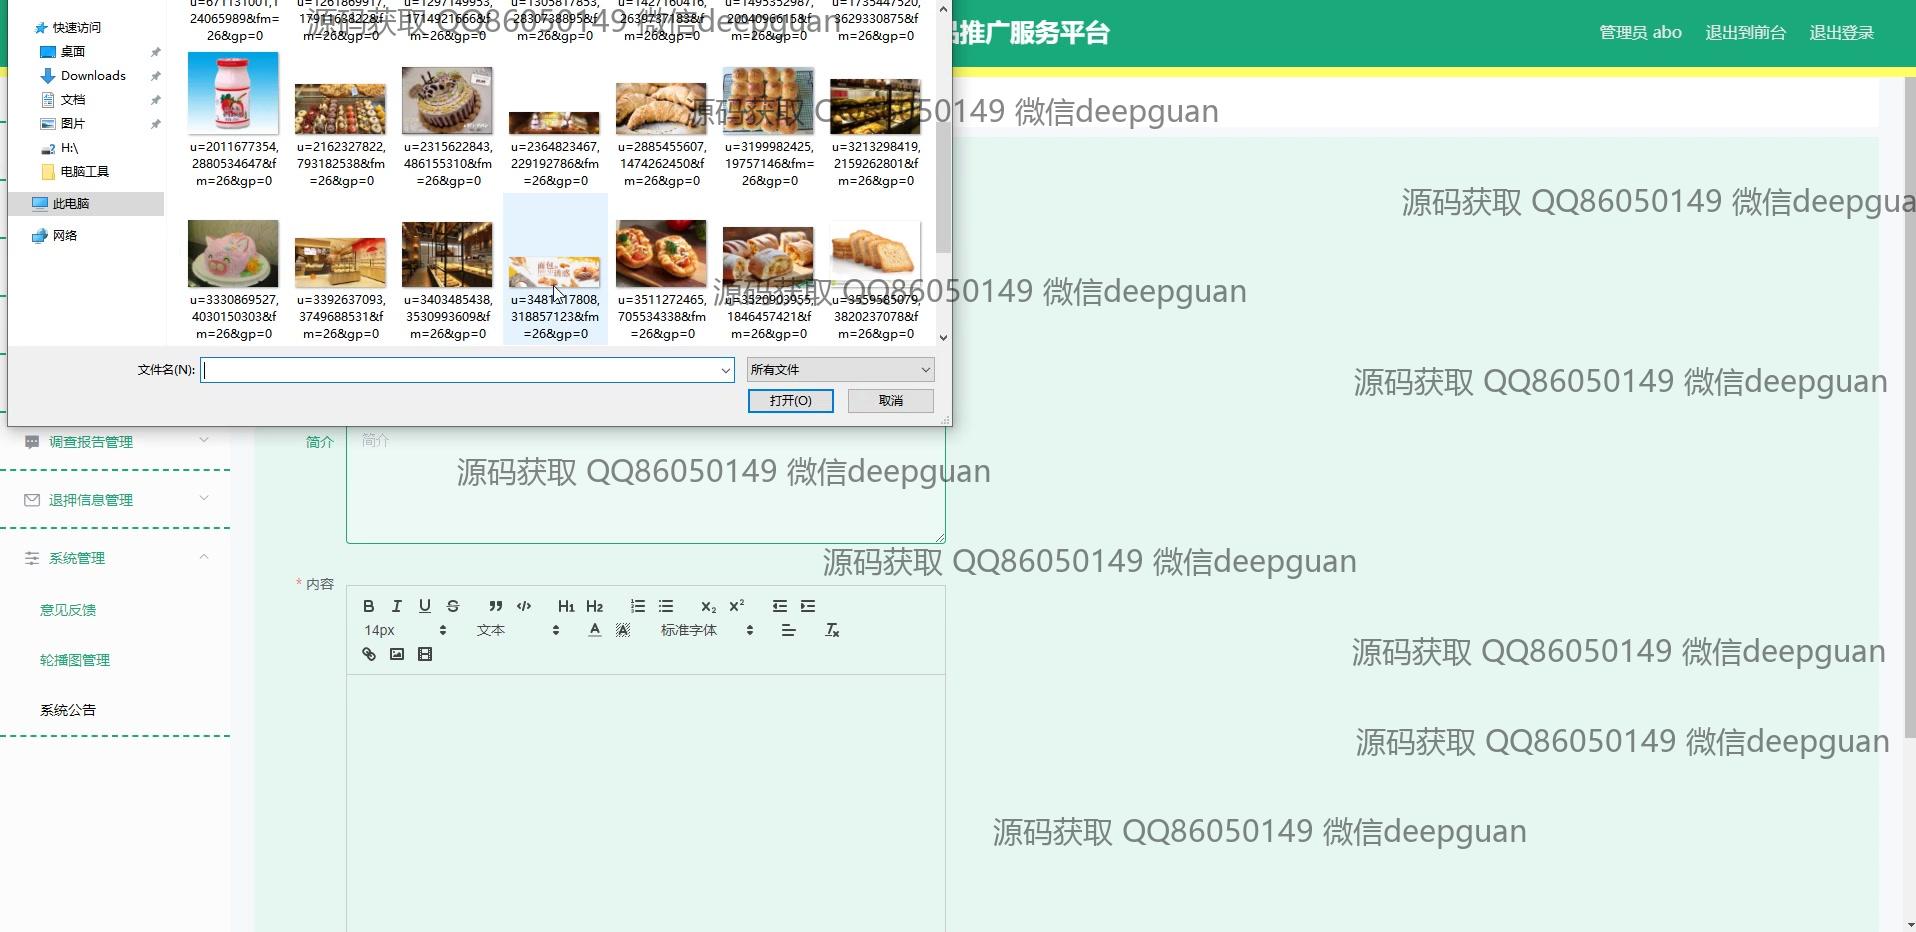Open the 系统公告 menu item

pos(68,710)
